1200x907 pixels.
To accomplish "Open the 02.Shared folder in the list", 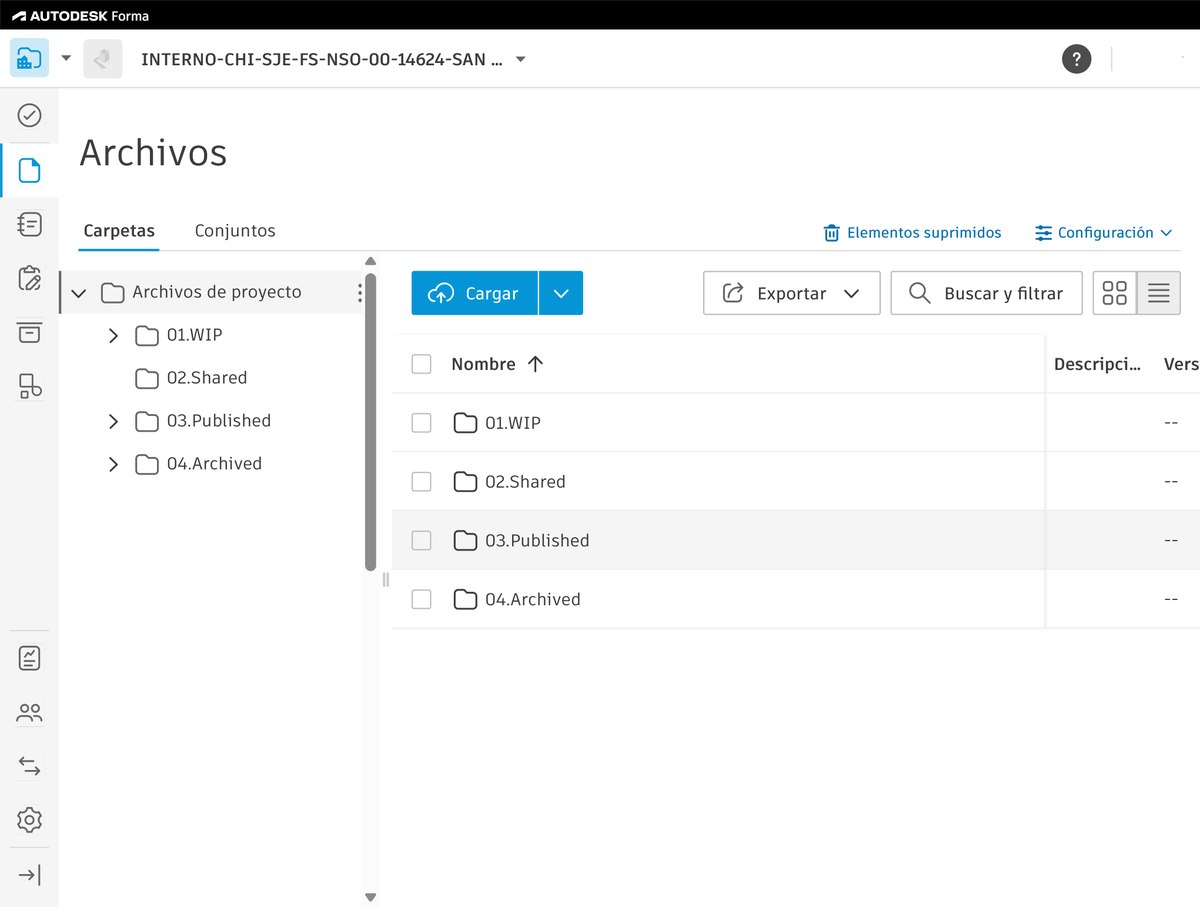I will pyautogui.click(x=525, y=482).
